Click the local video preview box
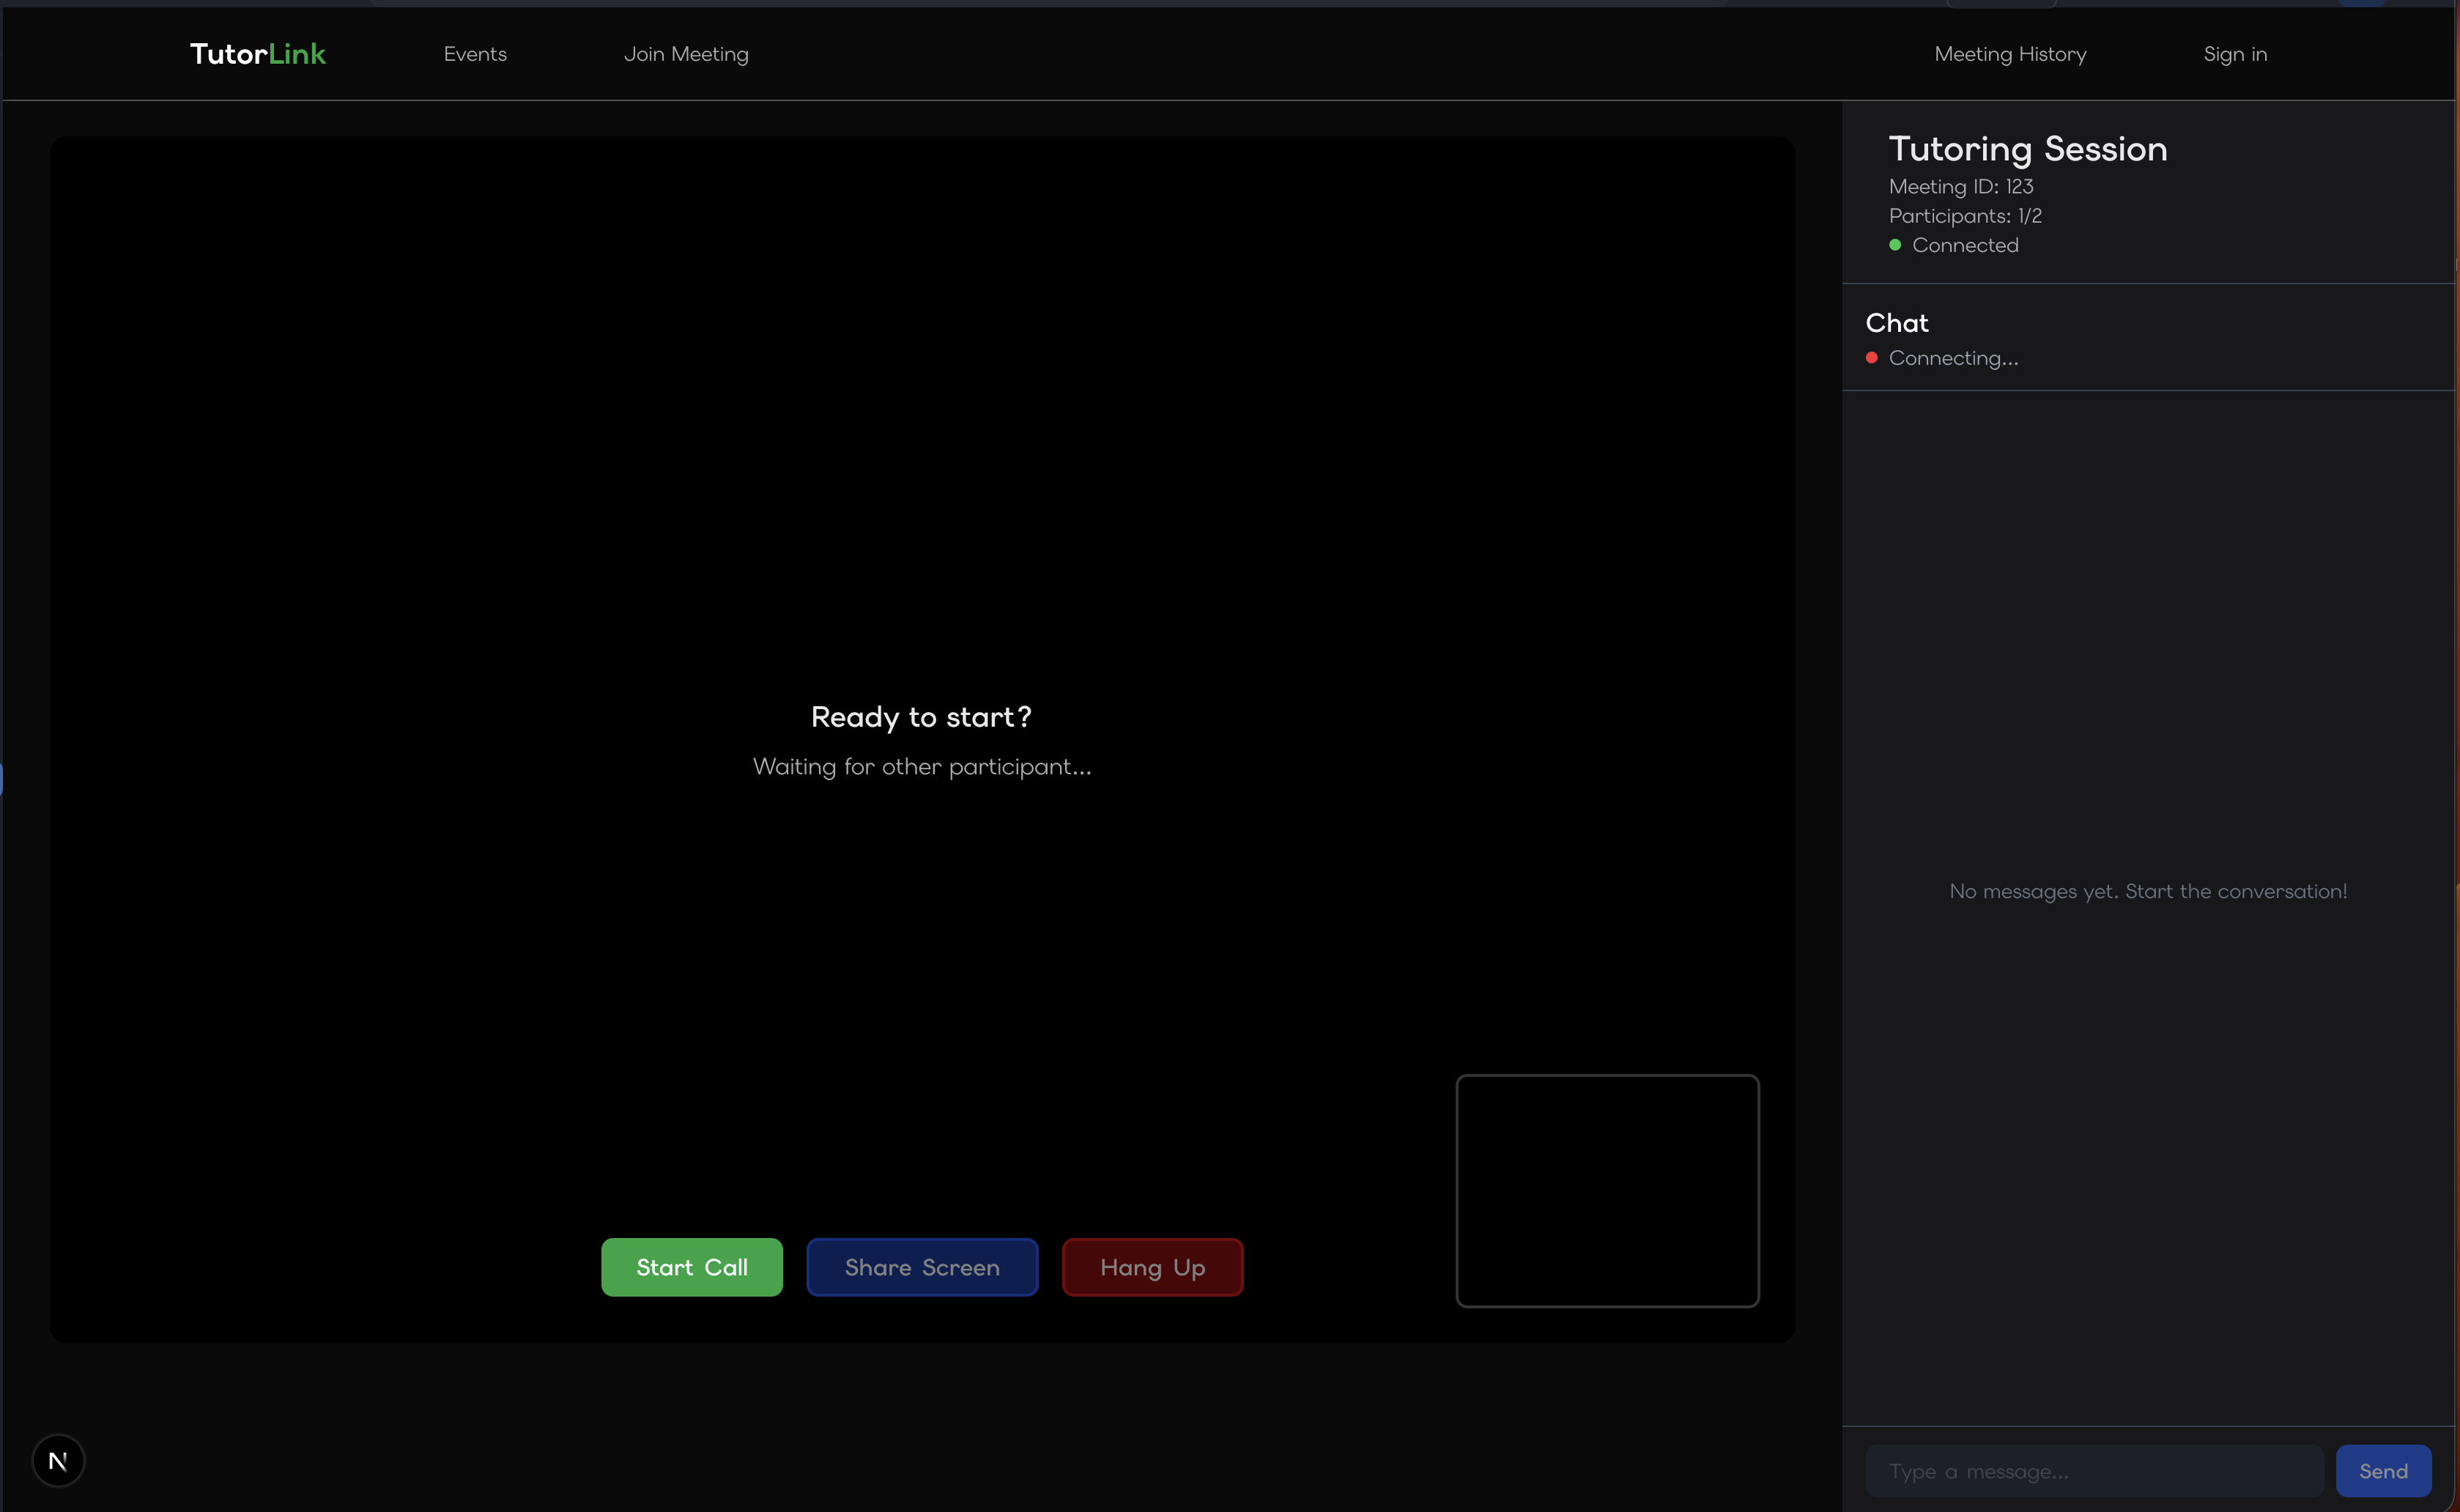 [1606, 1190]
